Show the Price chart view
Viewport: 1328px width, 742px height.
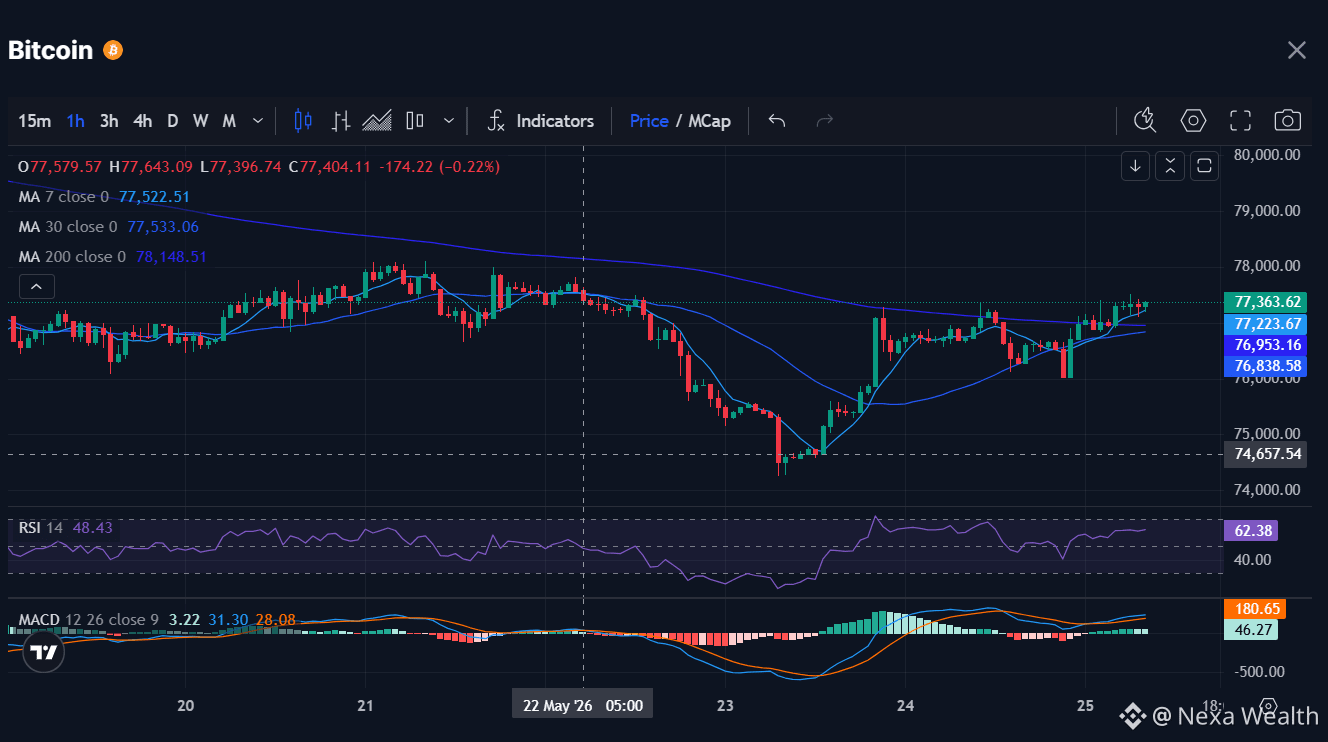coord(649,121)
